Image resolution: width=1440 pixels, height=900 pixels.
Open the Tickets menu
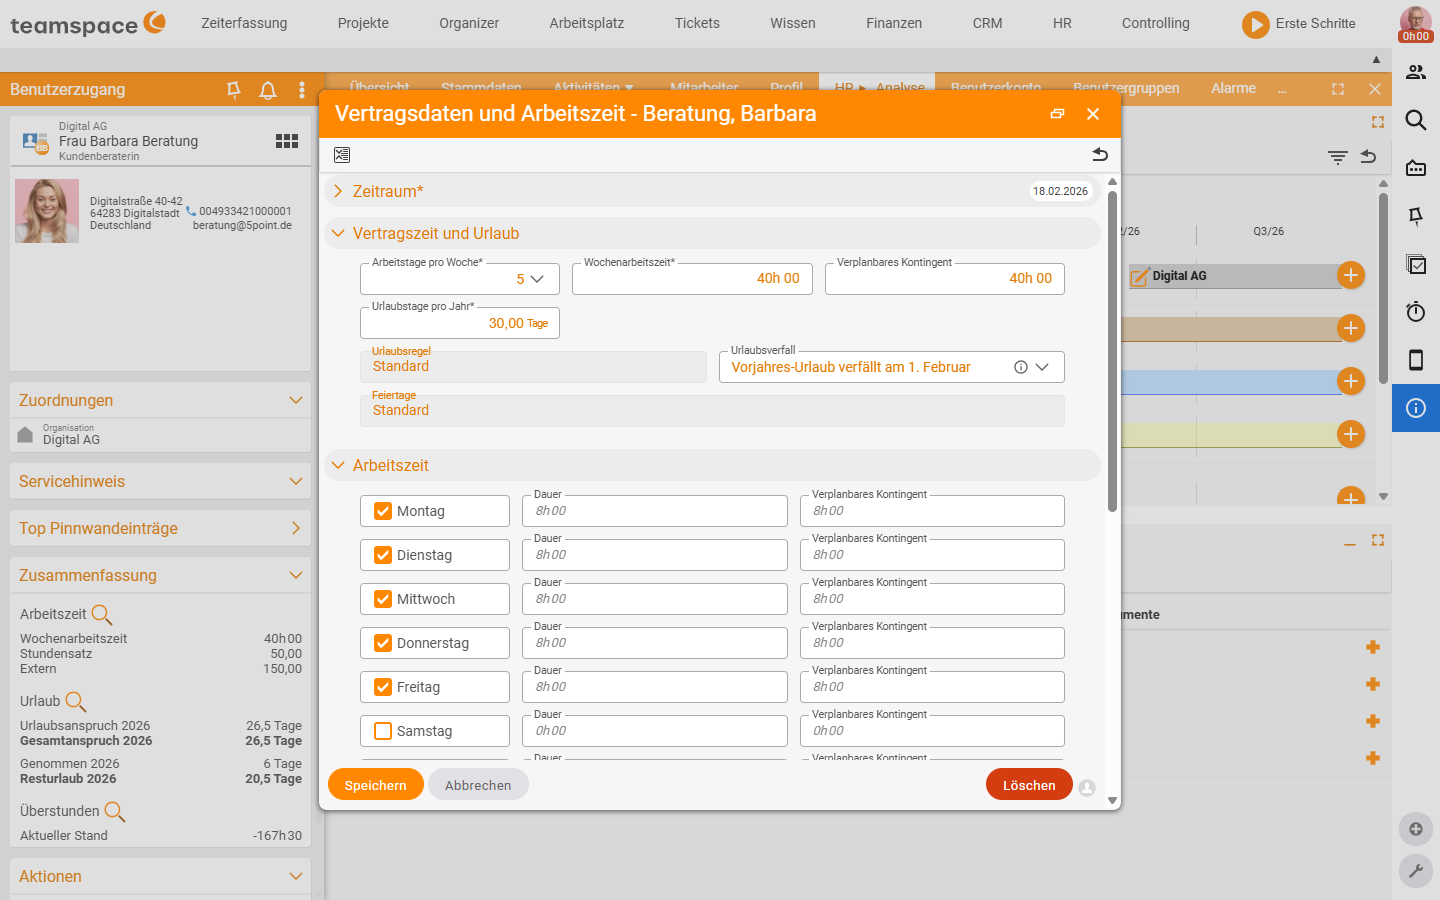pyautogui.click(x=697, y=23)
